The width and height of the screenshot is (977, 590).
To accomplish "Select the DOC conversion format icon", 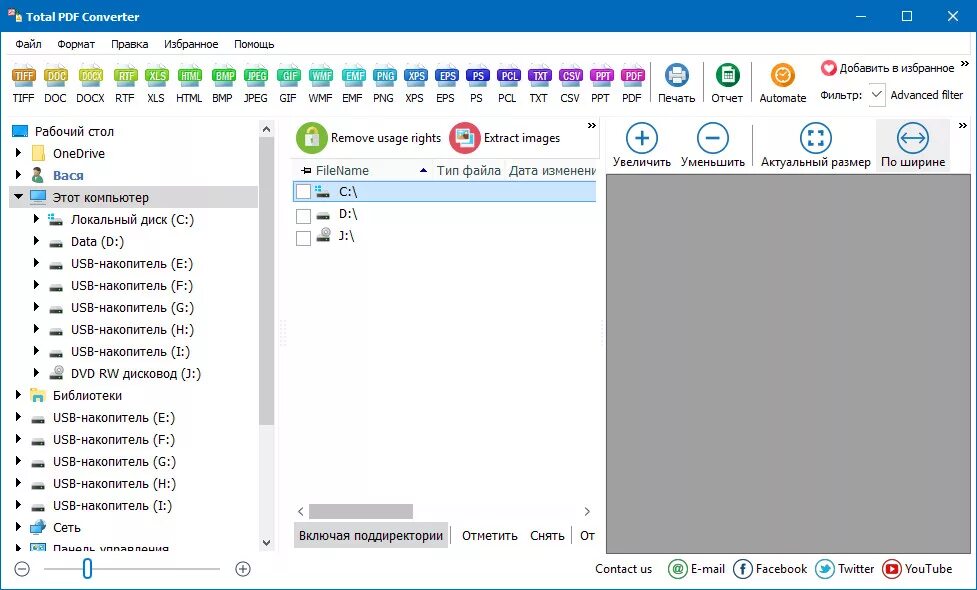I will tap(55, 76).
